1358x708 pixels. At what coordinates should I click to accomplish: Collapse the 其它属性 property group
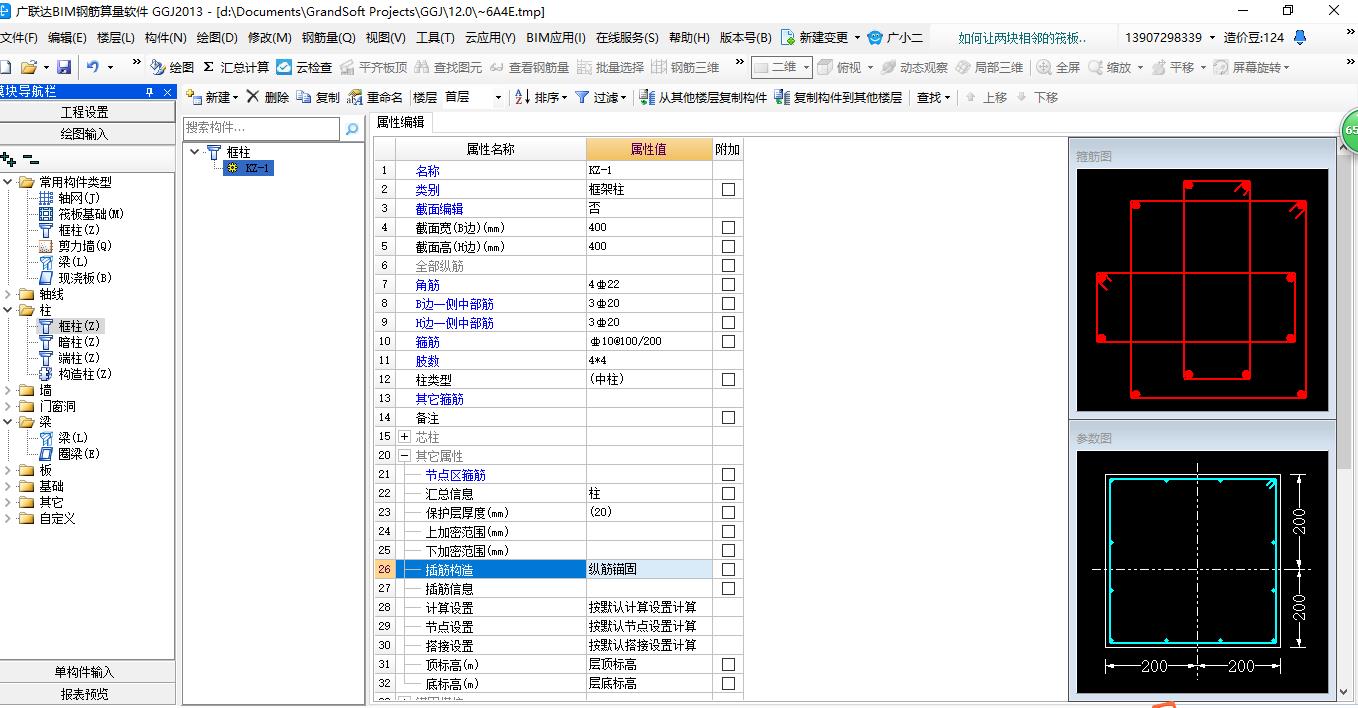tap(404, 455)
